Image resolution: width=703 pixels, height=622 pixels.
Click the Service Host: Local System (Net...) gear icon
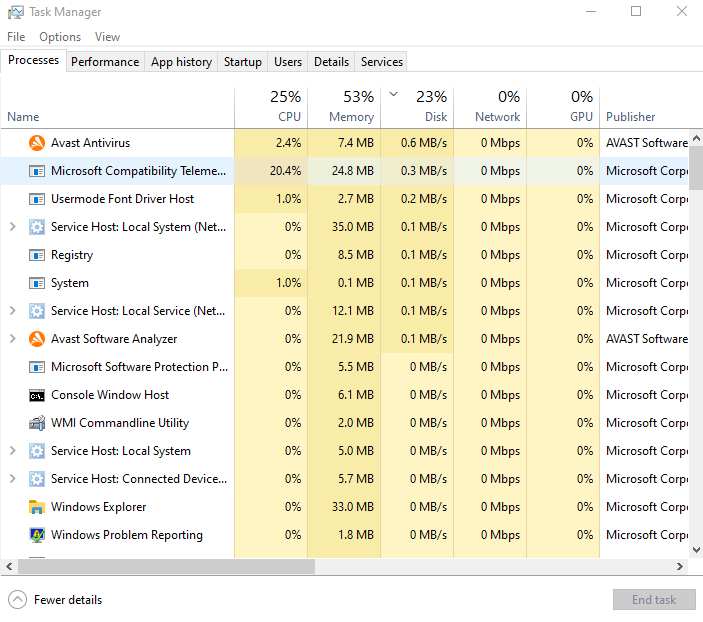point(37,227)
